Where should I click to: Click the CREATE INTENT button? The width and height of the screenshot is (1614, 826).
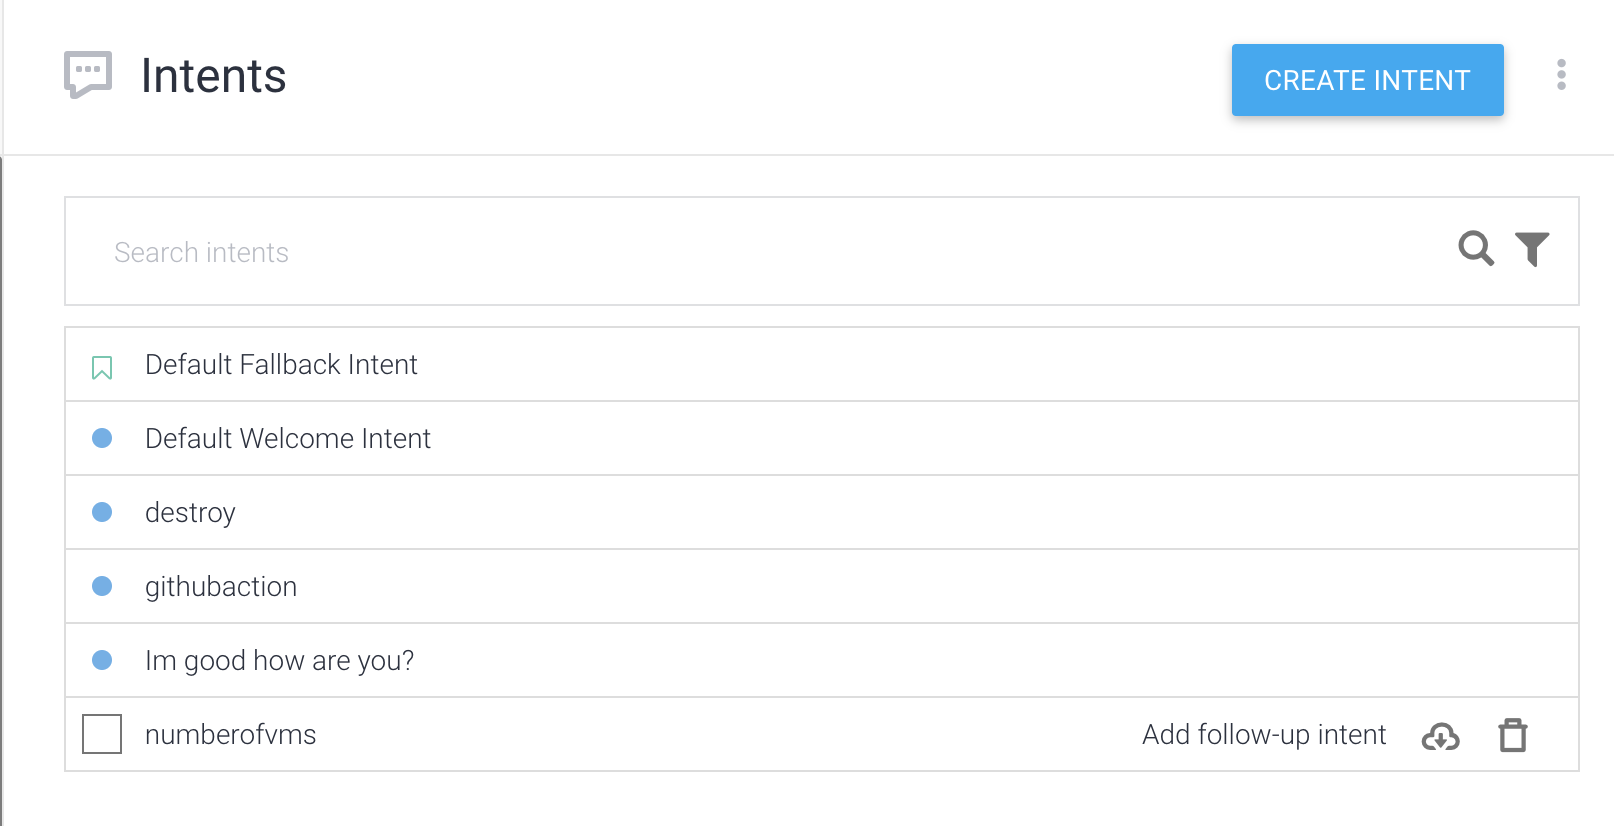[x=1368, y=80]
